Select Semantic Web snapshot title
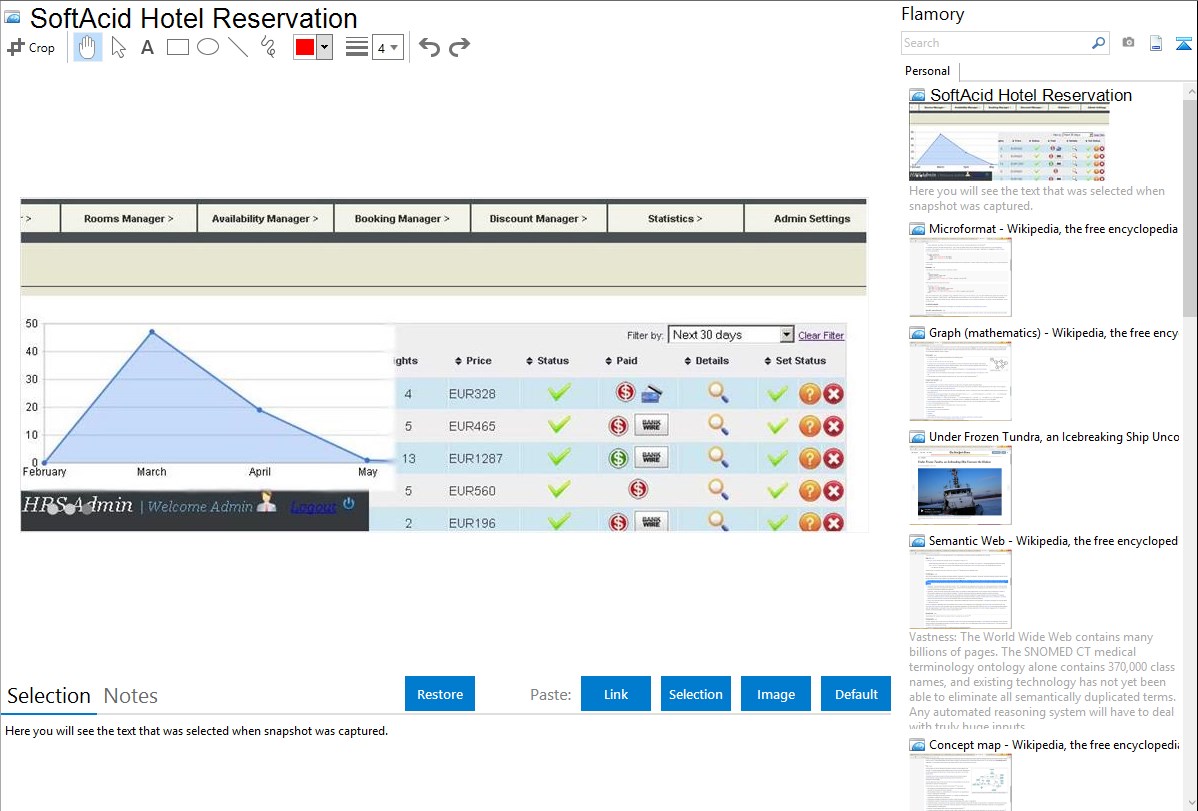The width and height of the screenshot is (1198, 811). [x=1053, y=540]
